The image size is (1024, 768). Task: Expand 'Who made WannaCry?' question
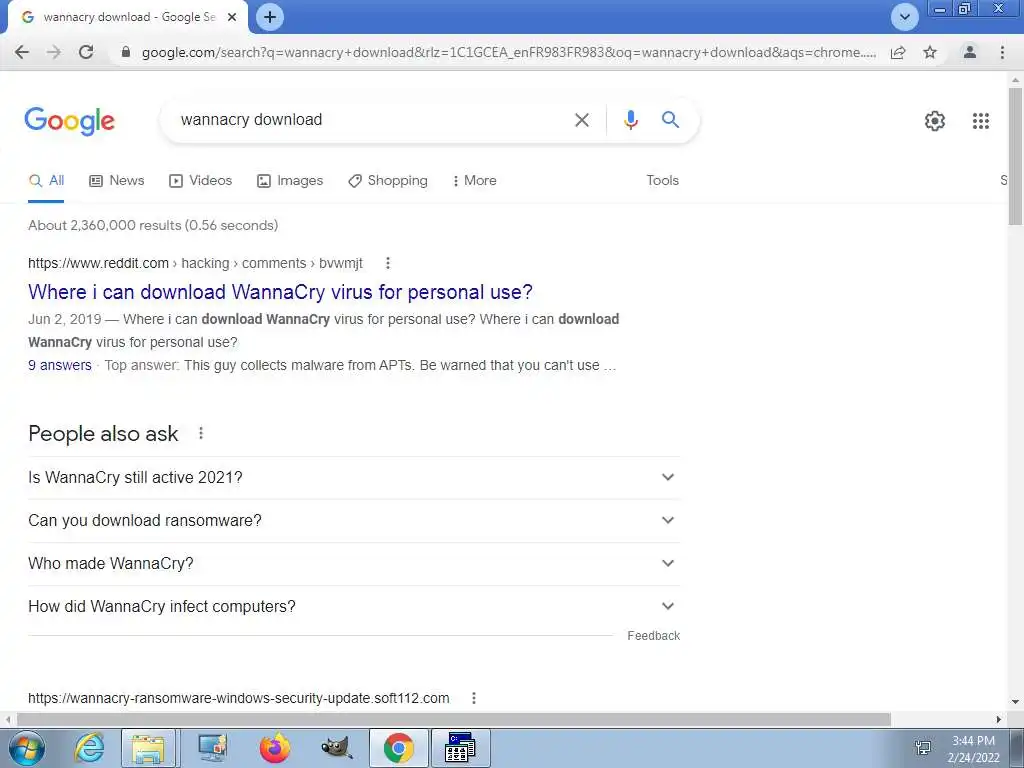pyautogui.click(x=354, y=564)
